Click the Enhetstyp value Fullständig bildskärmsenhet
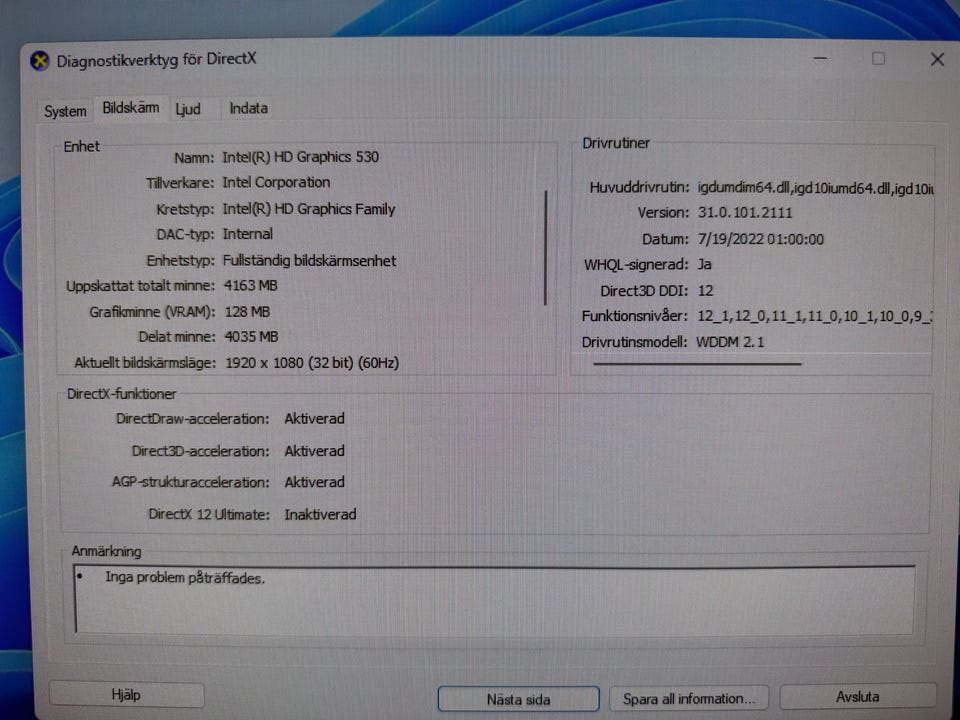 [309, 260]
